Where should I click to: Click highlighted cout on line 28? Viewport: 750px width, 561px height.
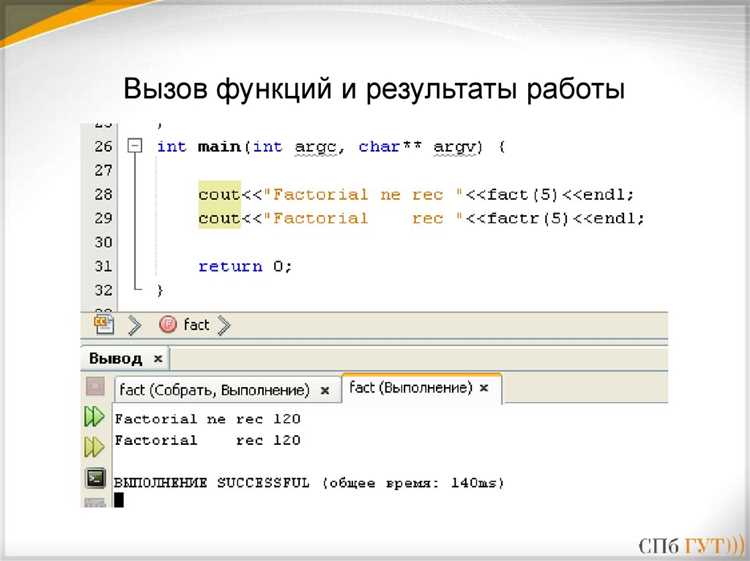pyautogui.click(x=219, y=194)
